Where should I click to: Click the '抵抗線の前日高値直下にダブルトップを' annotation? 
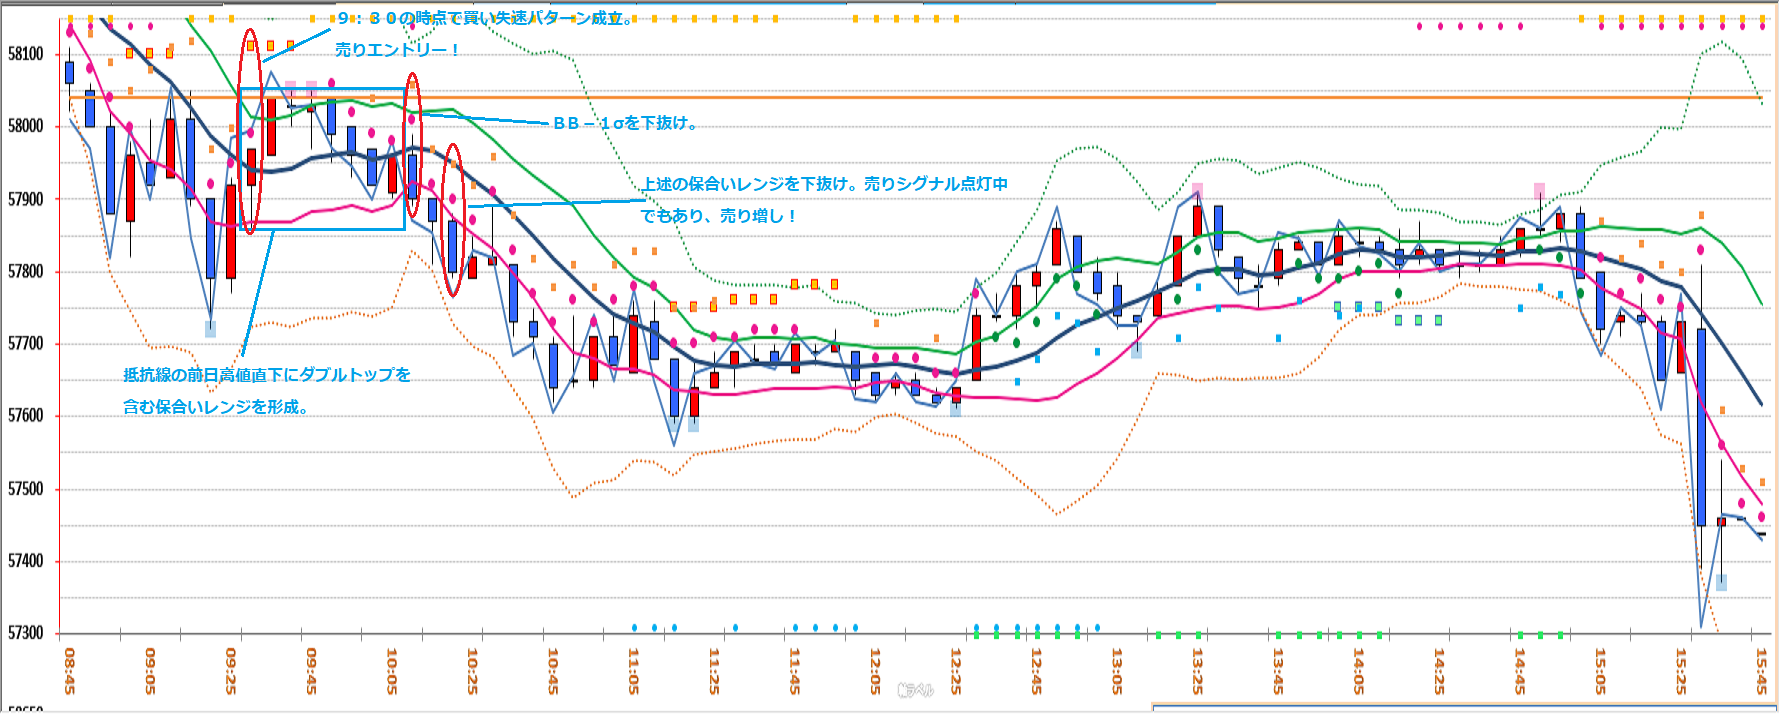pos(267,375)
